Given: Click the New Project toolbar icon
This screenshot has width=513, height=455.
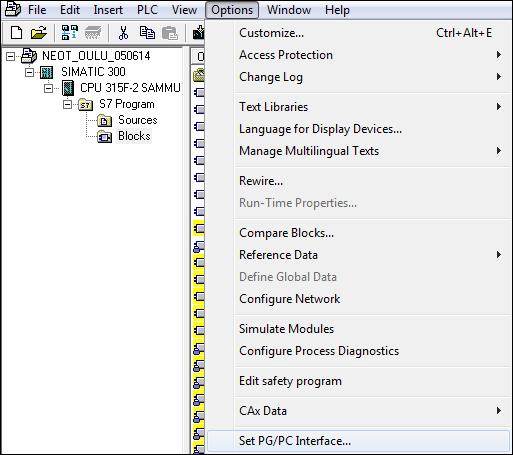Looking at the screenshot, I should click(16, 33).
